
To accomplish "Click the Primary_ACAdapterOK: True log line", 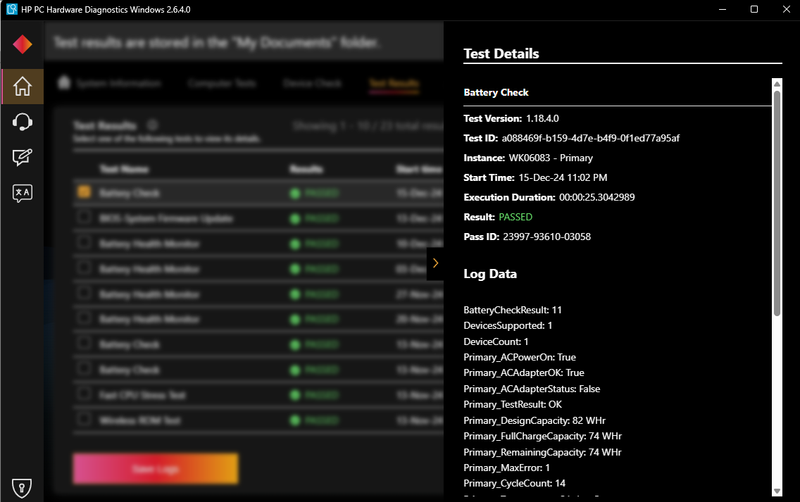I will [523, 373].
